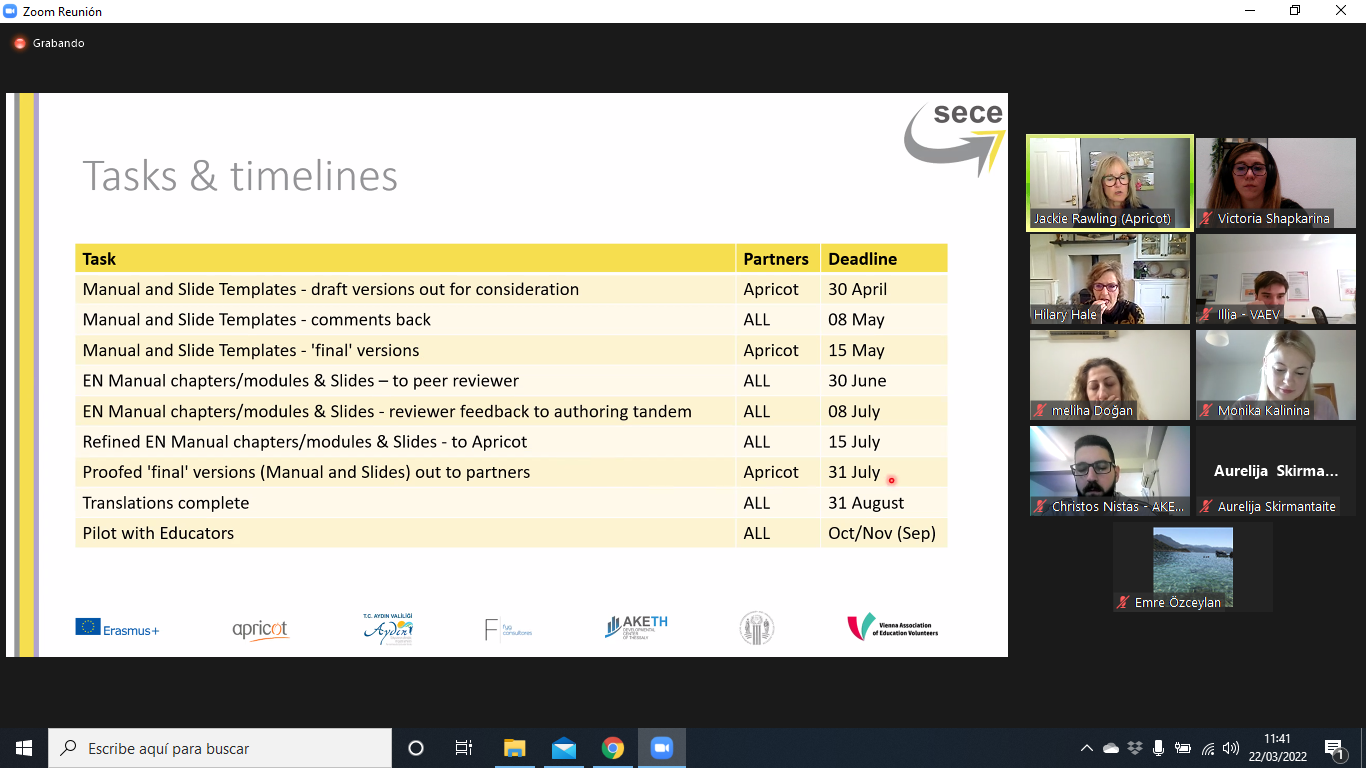Click the 'Oct/Nov (Sep)' deadline cell
The height and width of the screenshot is (768, 1366).
pos(882,533)
